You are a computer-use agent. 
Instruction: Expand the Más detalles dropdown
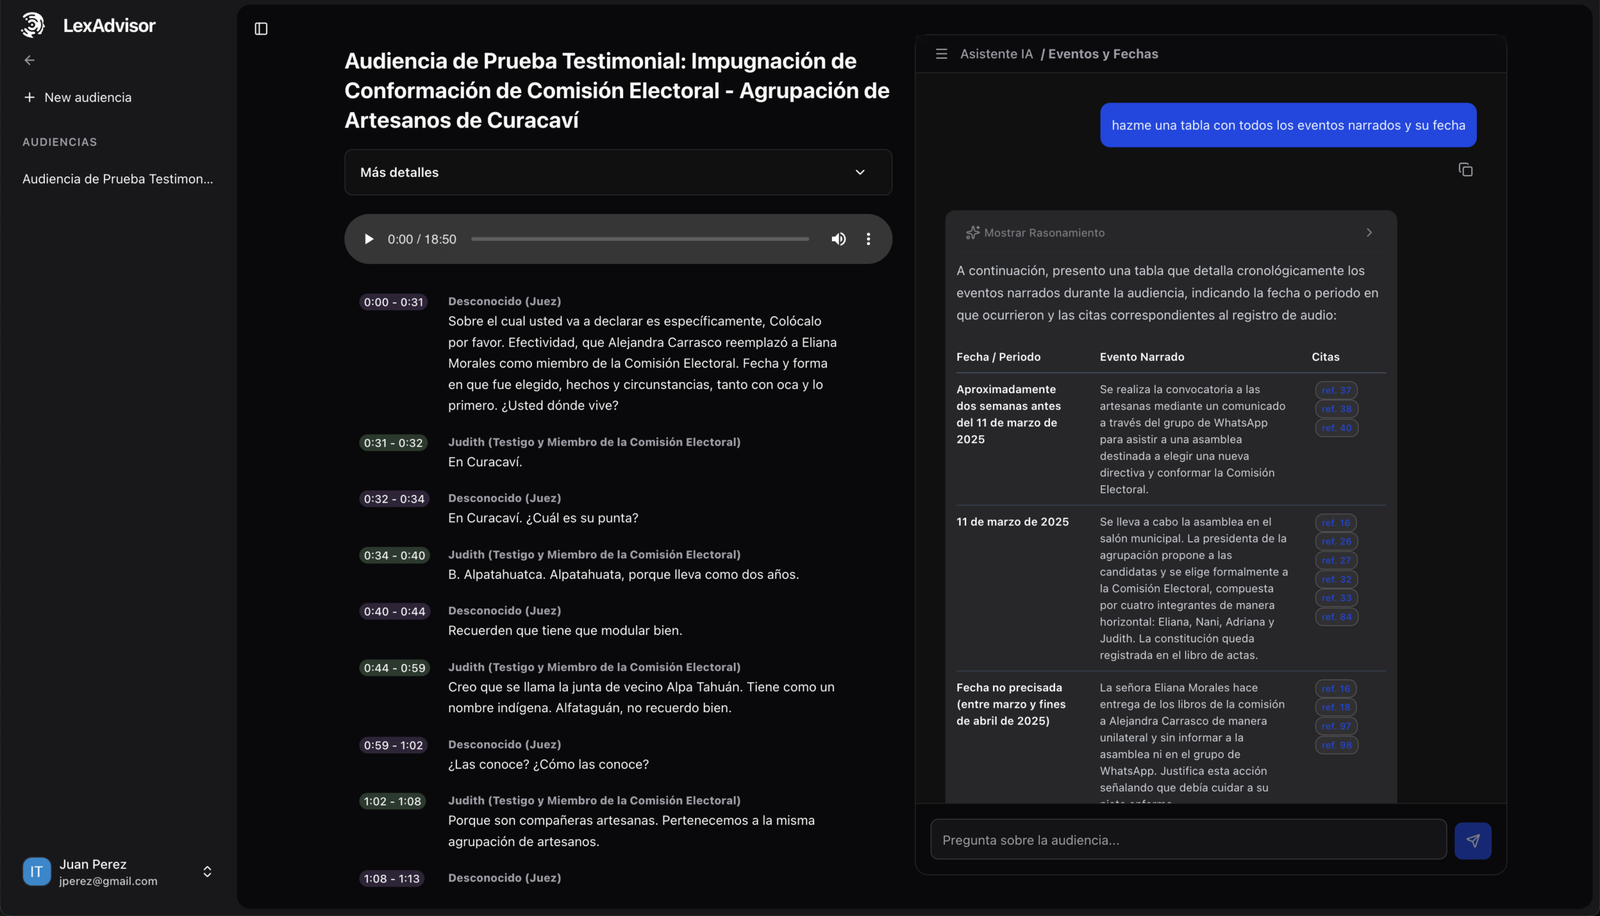(x=618, y=172)
